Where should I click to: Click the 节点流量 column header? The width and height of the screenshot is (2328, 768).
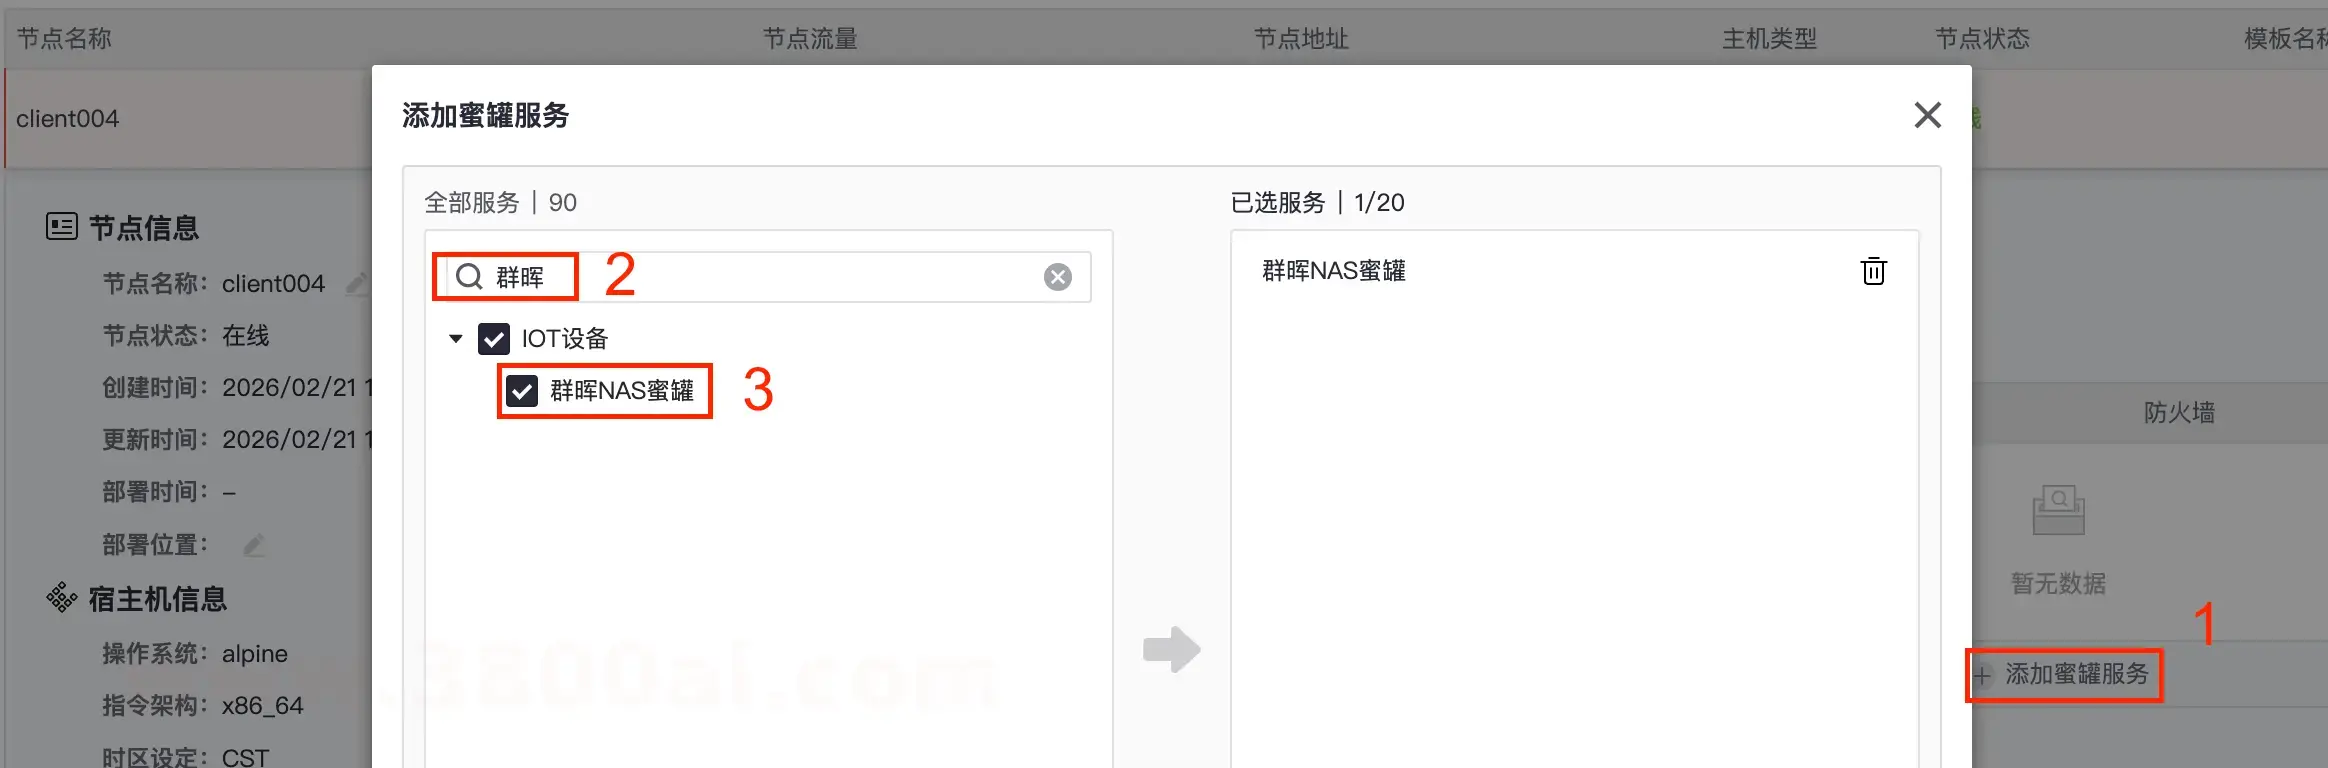click(810, 39)
